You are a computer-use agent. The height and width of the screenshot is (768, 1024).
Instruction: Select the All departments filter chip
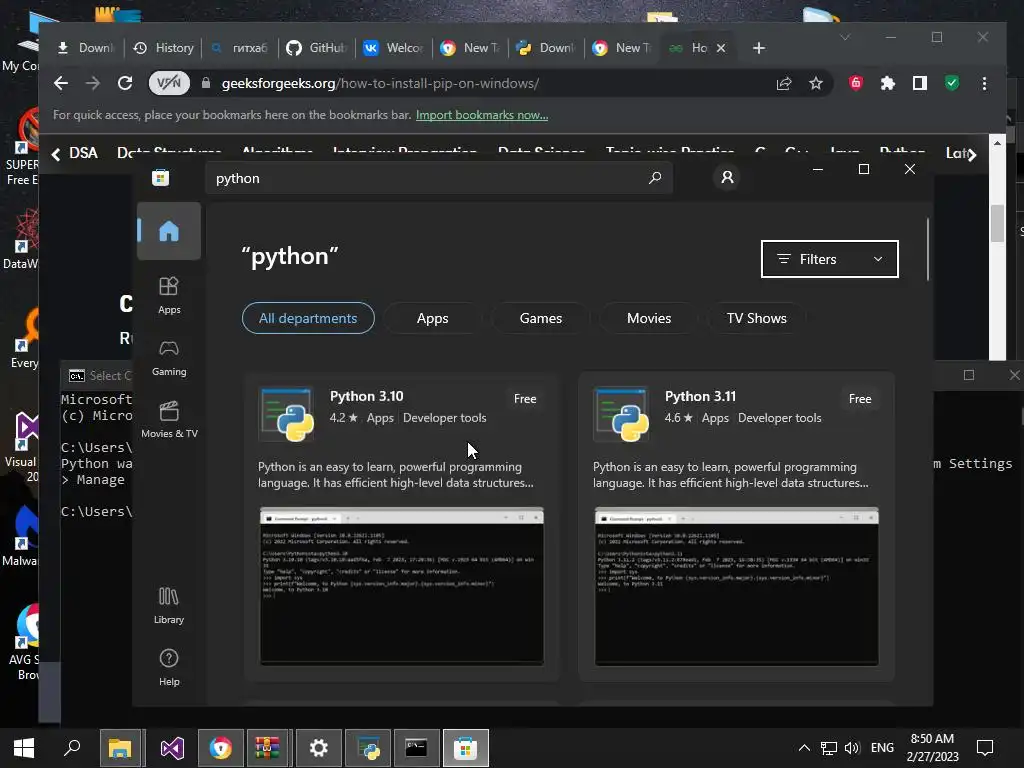coord(308,318)
